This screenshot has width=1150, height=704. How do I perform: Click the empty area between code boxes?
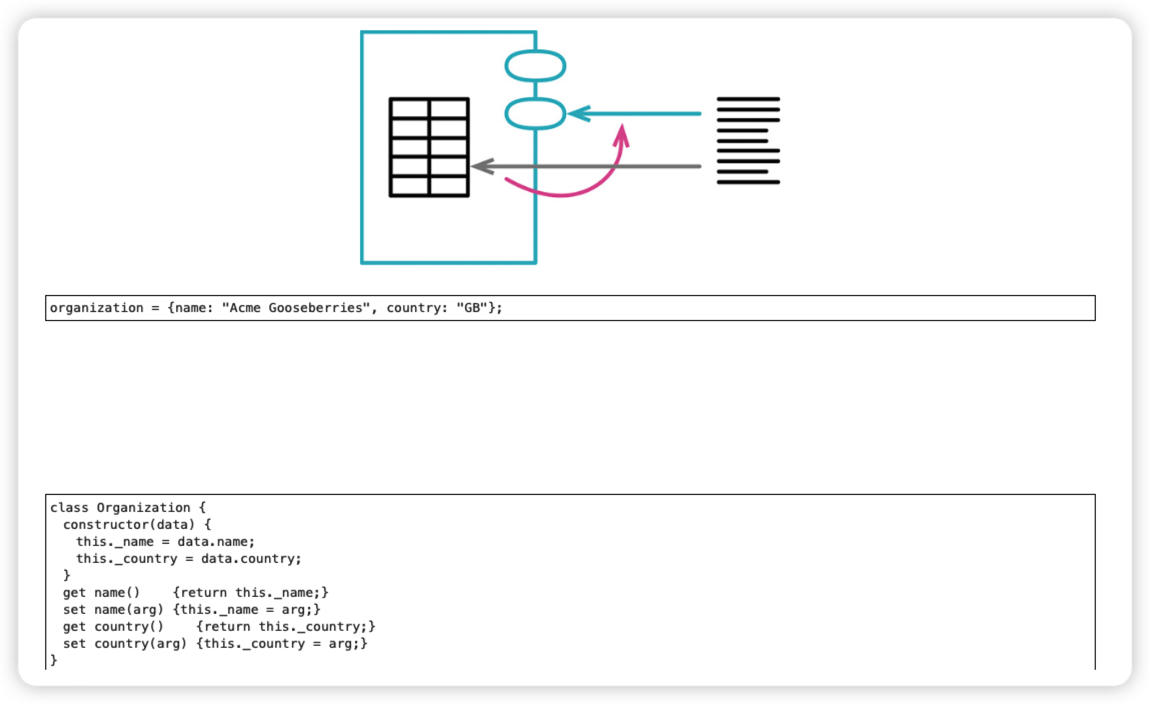(571, 407)
